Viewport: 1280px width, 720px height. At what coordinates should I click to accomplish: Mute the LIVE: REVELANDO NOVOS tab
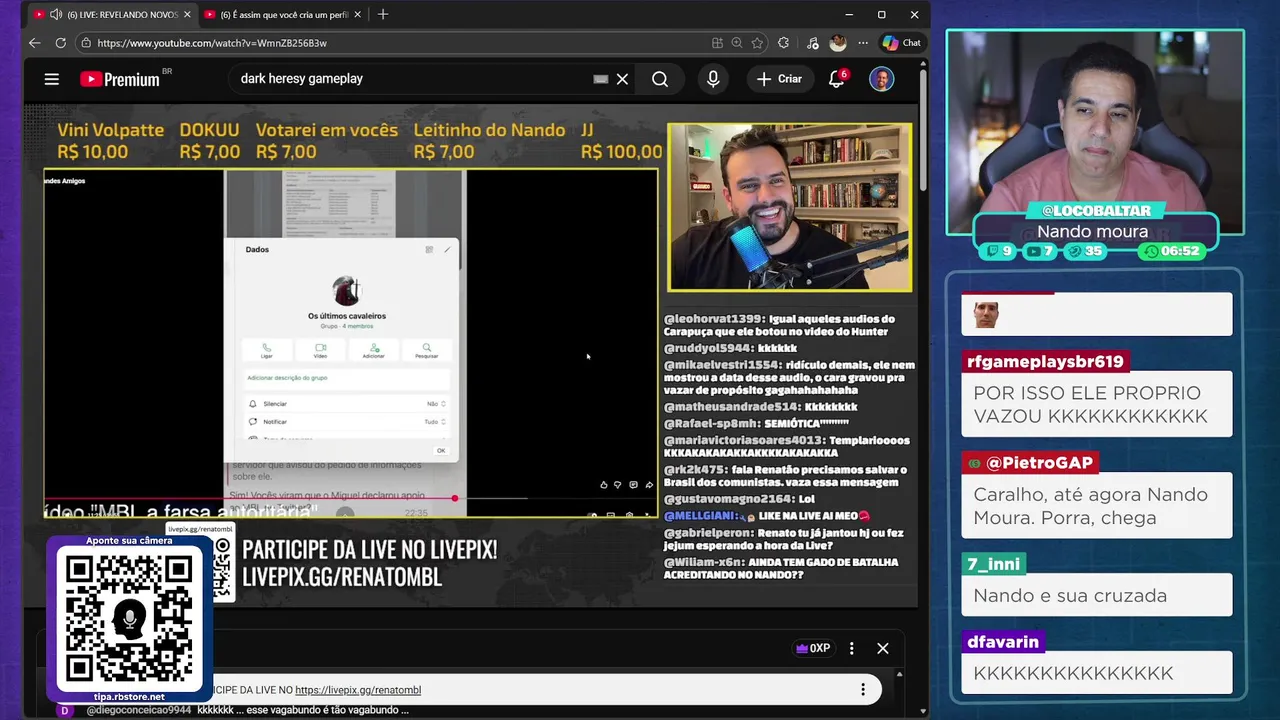coord(55,14)
